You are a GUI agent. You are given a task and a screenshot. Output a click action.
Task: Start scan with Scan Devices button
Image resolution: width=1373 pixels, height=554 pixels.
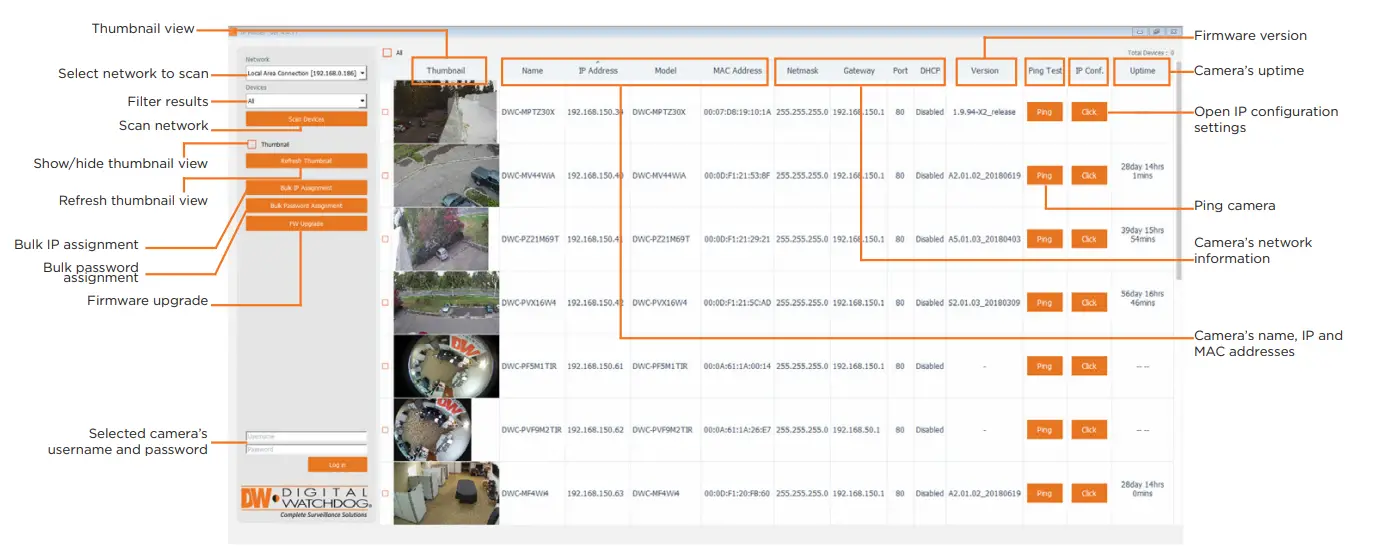306,119
